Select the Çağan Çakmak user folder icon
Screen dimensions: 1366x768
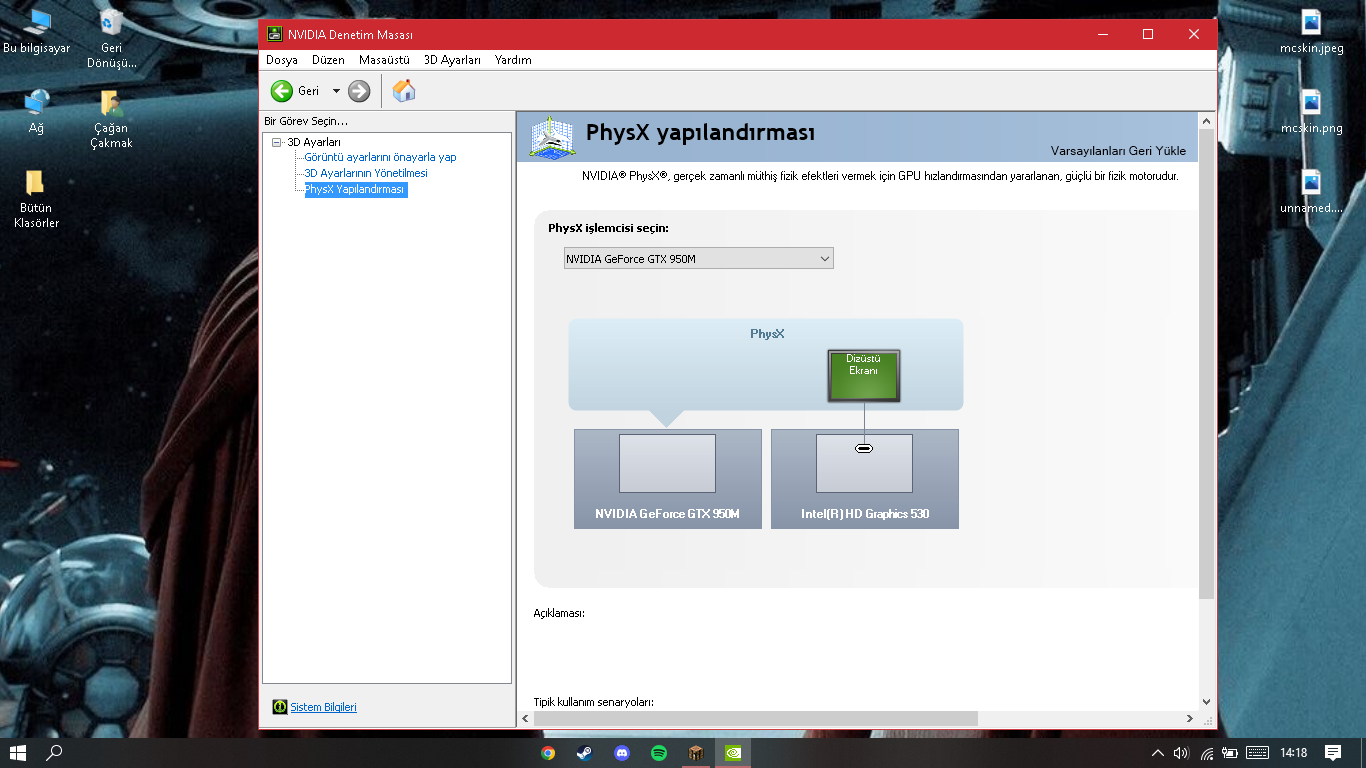(x=111, y=119)
